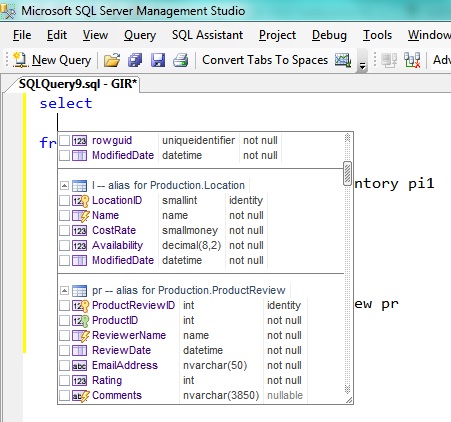
Task: Click the Comments indexed text column icon
Action: (80, 396)
